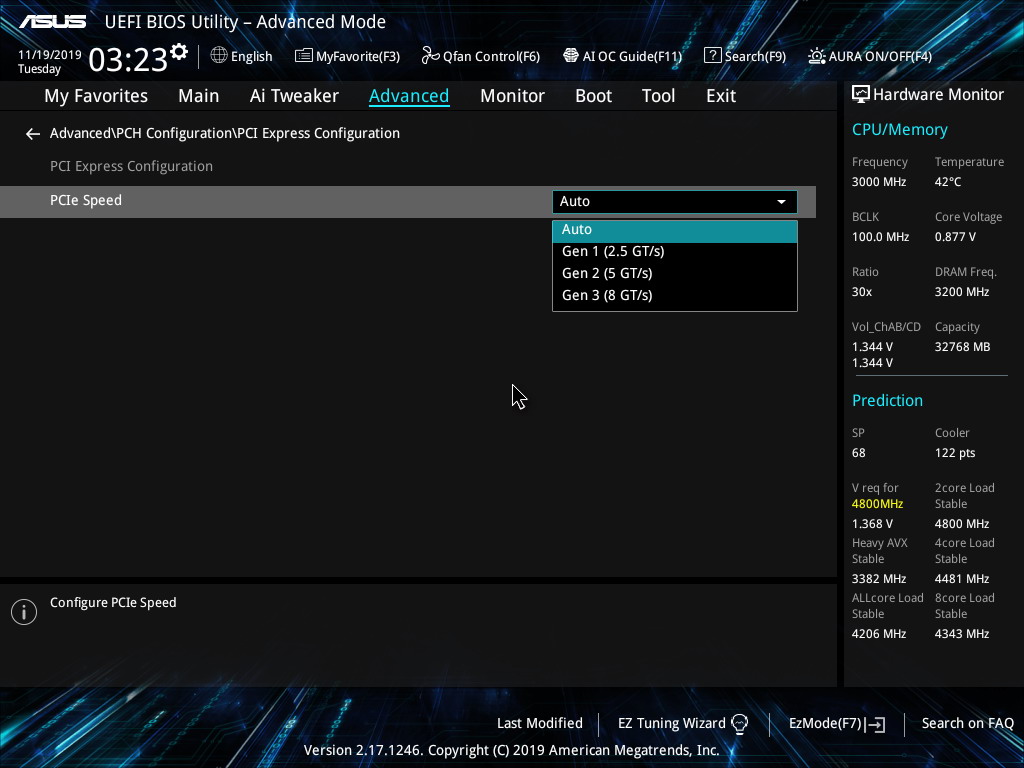Click the EZ Tuning Wizard bulb icon
This screenshot has height=768, width=1024.
click(739, 724)
